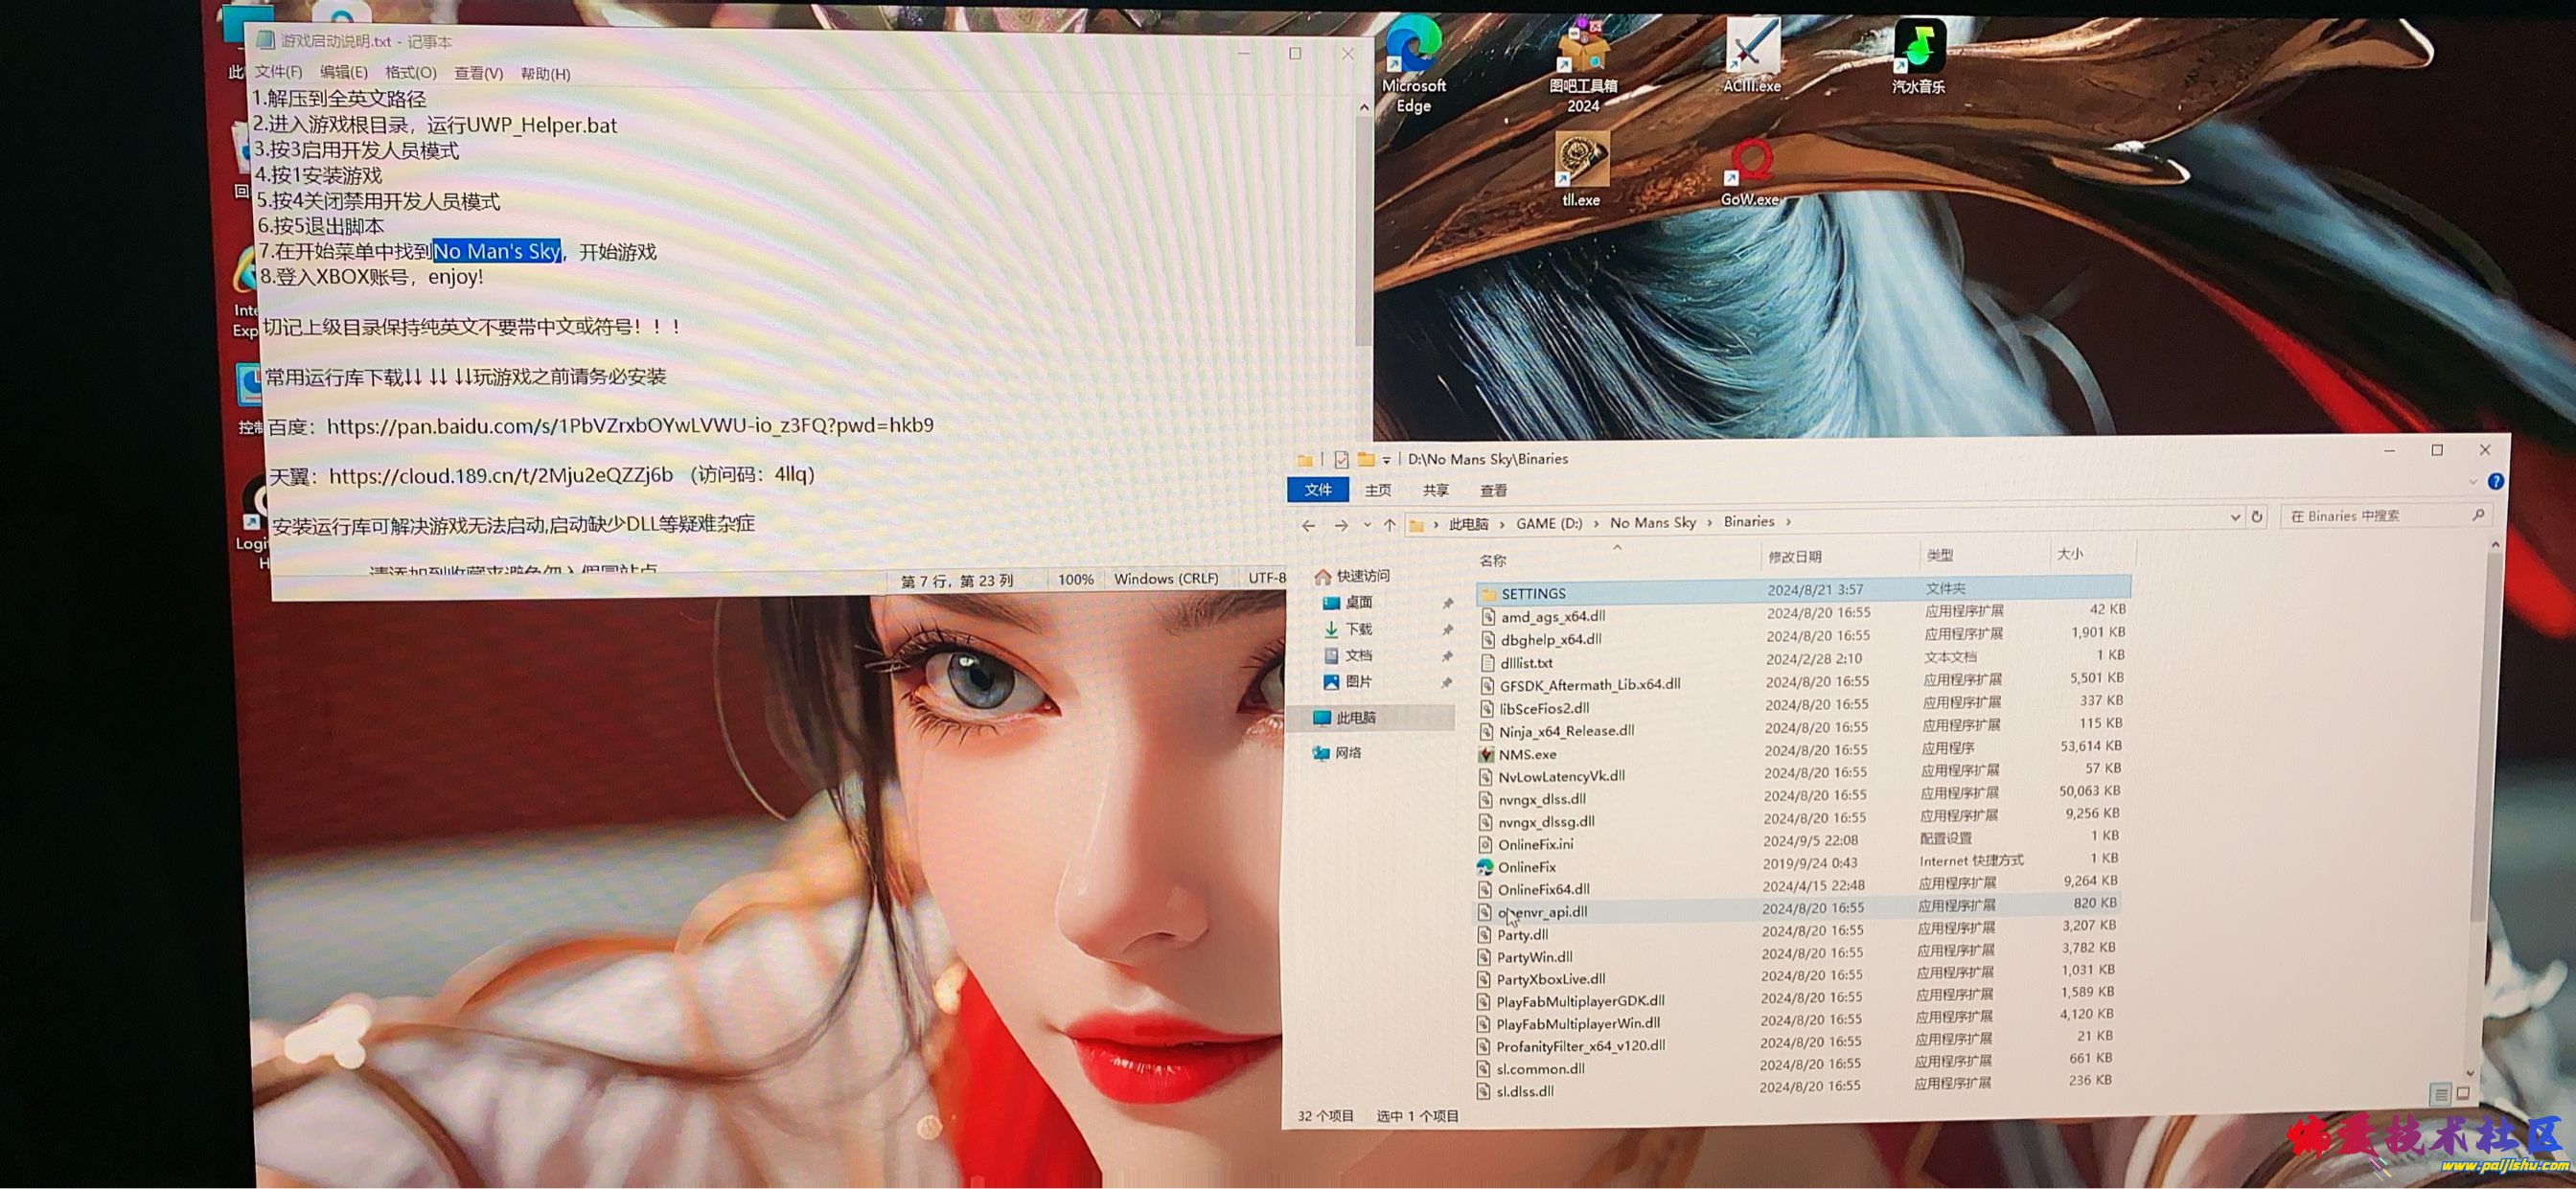
Task: Select the GoW.exe desktop shortcut
Action: point(1750,171)
